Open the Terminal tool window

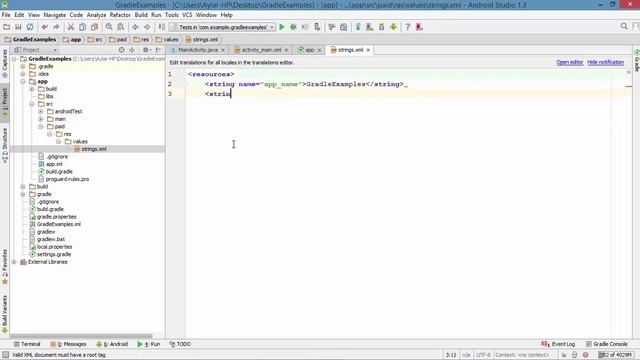pyautogui.click(x=27, y=344)
